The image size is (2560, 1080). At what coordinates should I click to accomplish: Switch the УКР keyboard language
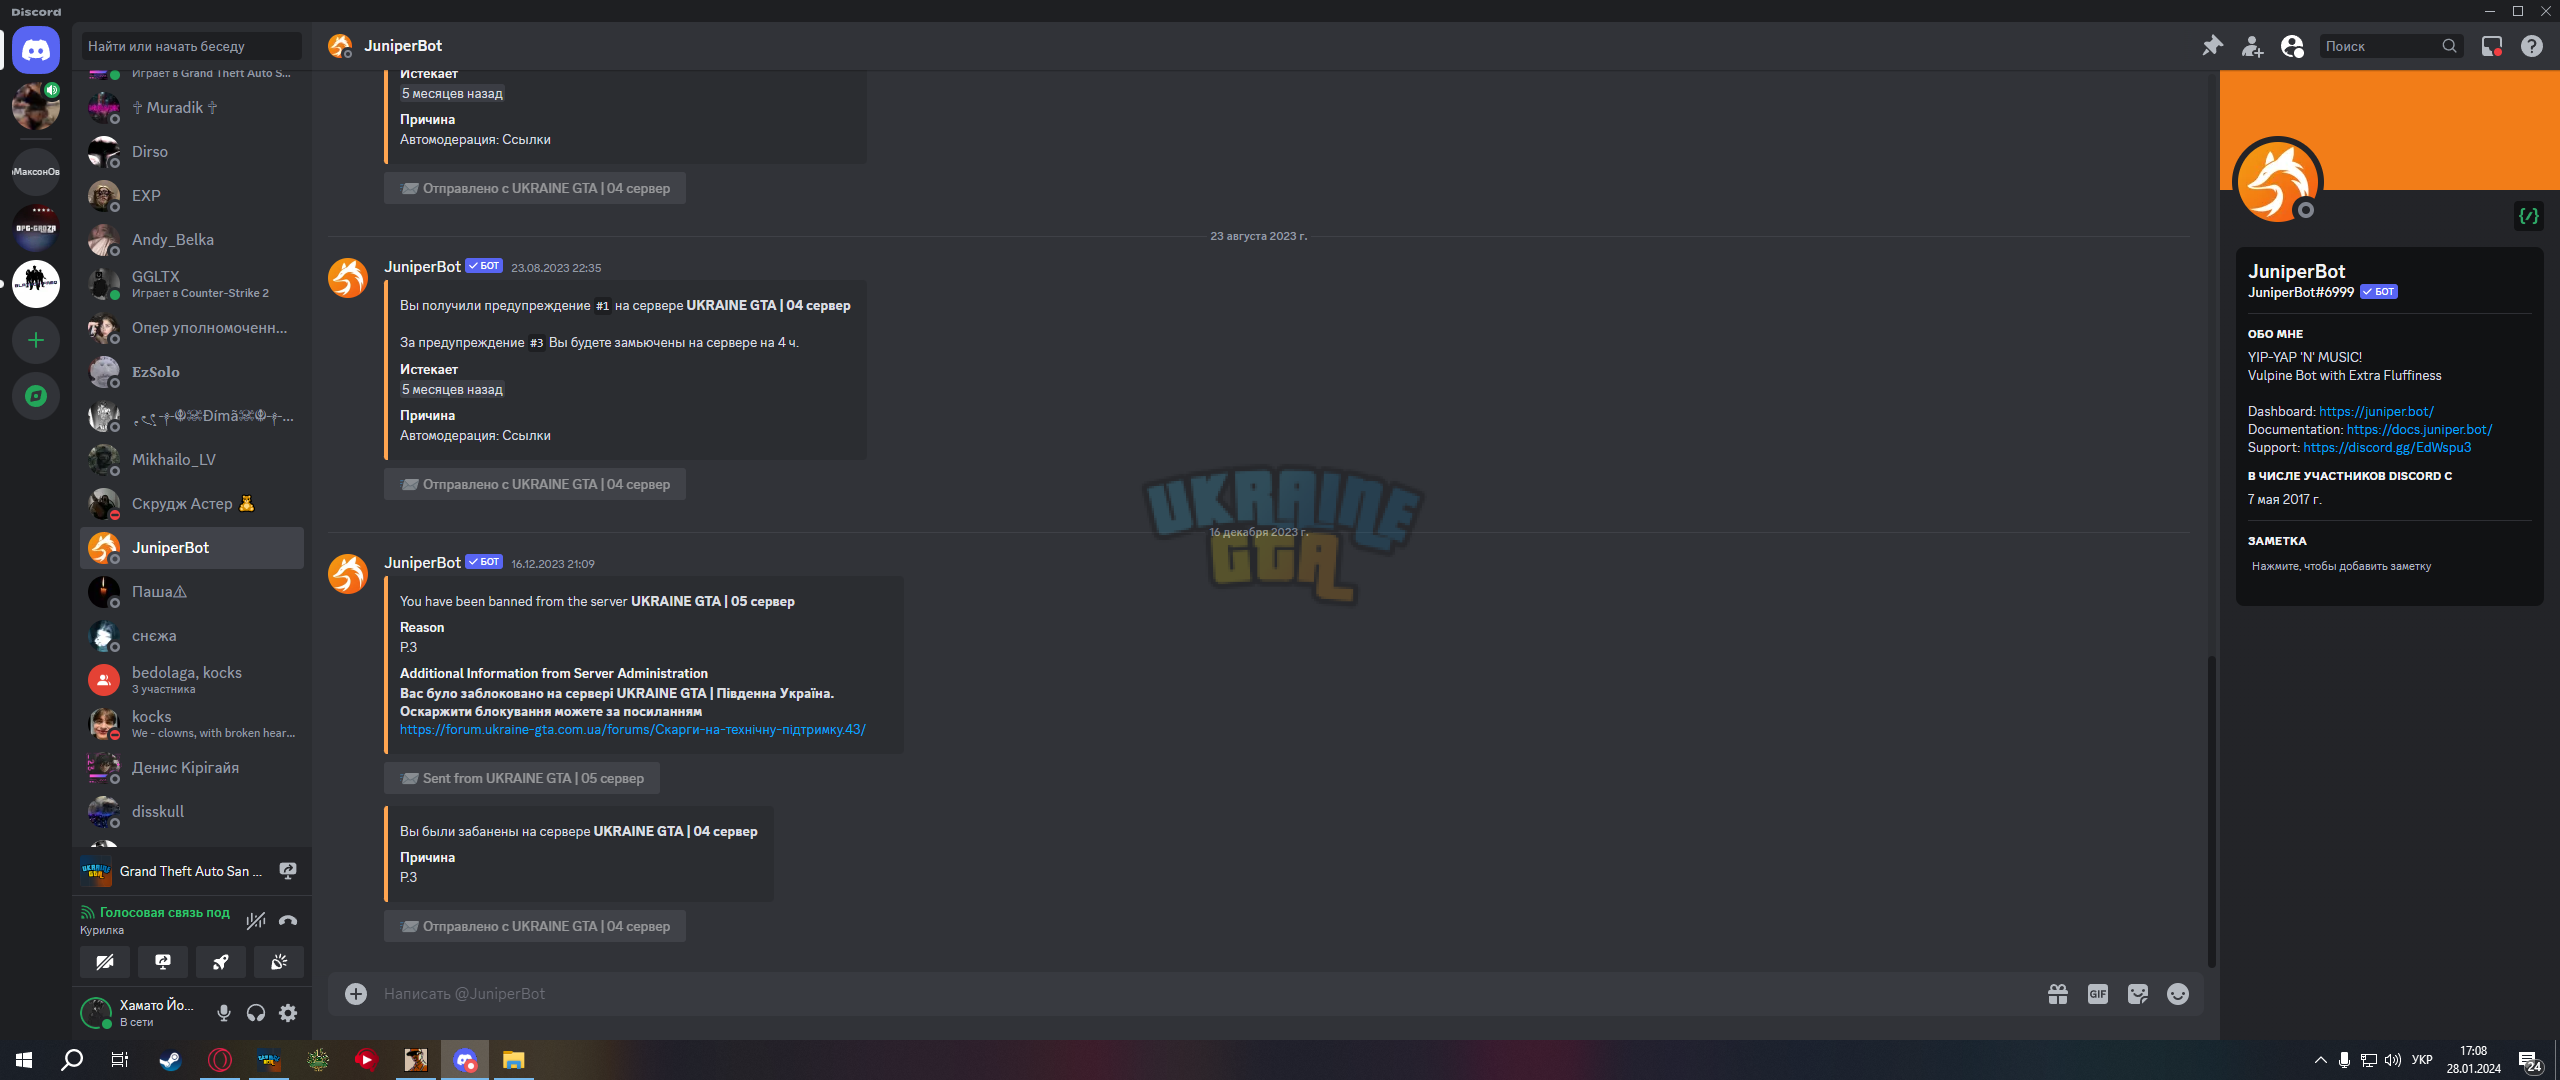click(x=2422, y=1060)
